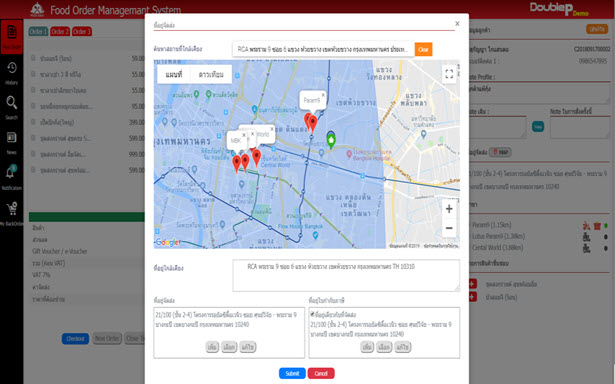Image resolution: width=615 pixels, height=384 pixels.
Task: Zoom out on the map
Action: [x=449, y=228]
